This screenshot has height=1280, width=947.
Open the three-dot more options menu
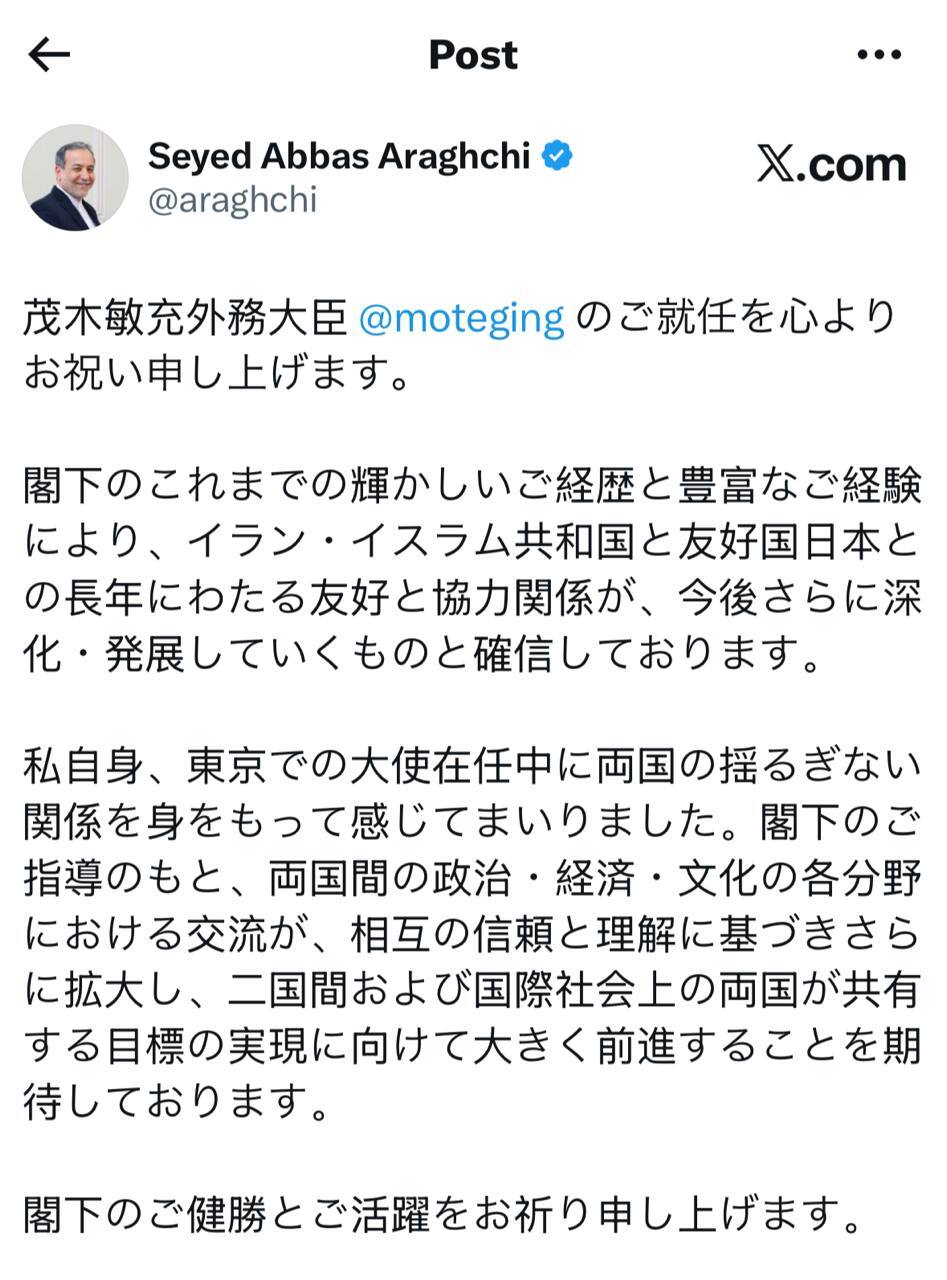tap(879, 56)
